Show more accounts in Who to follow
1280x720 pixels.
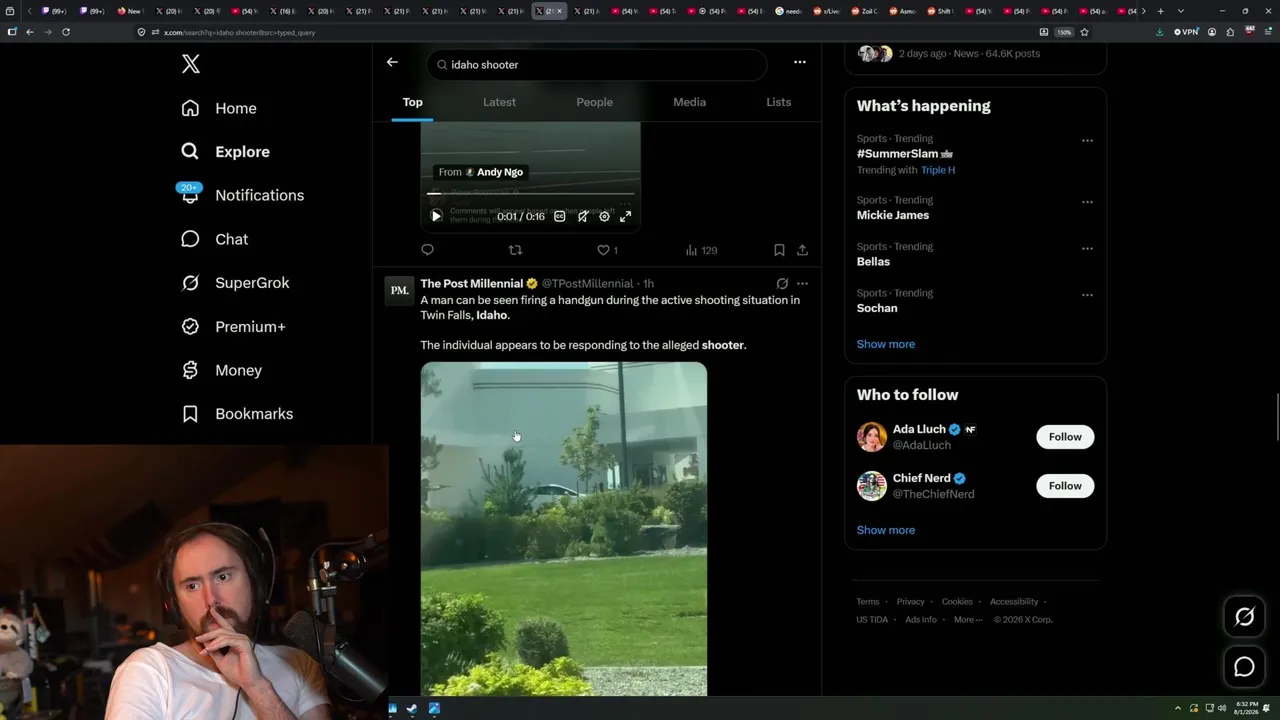click(886, 530)
